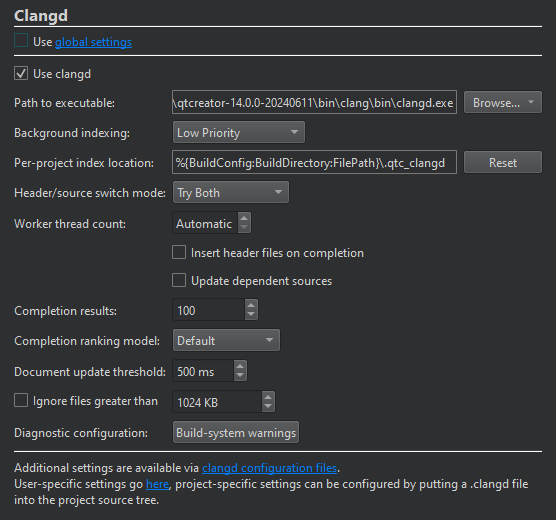Click the Clangd section heading
Image resolution: width=556 pixels, height=520 pixels.
(41, 16)
